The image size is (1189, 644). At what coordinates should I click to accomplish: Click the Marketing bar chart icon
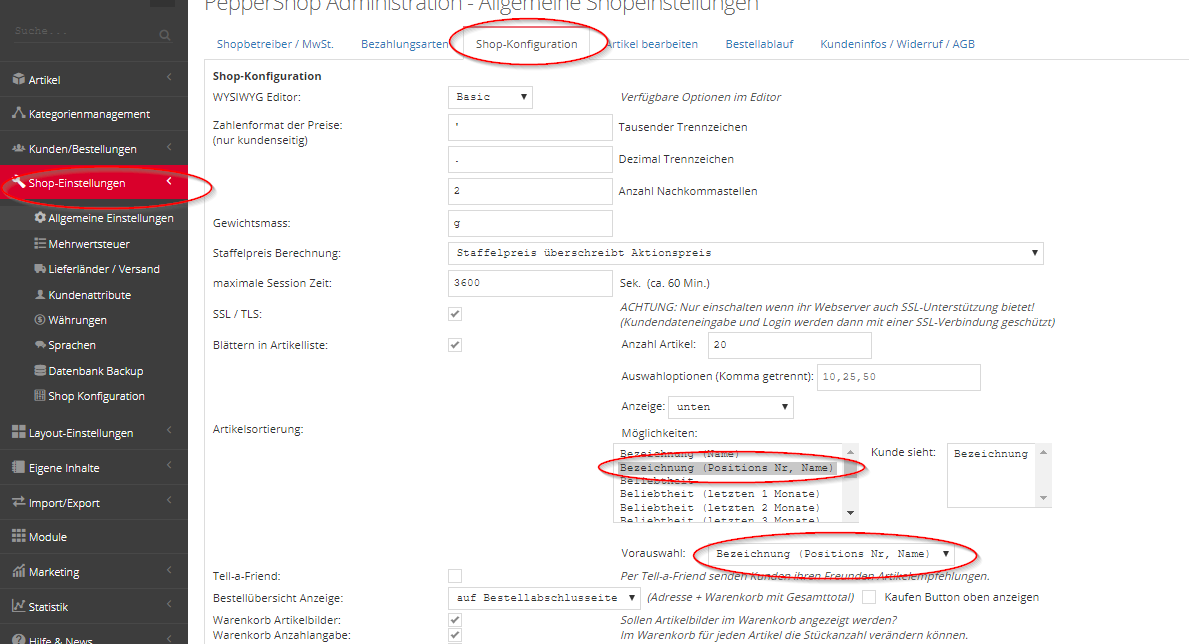tap(19, 571)
